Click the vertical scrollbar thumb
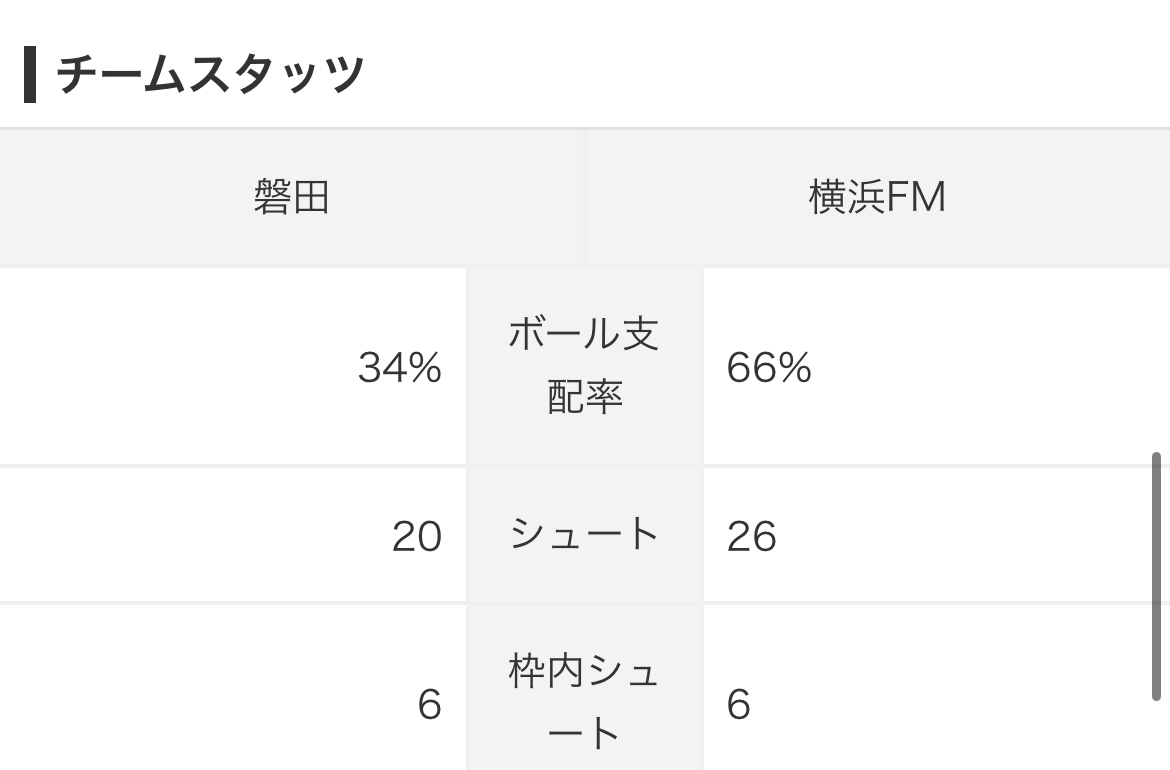The height and width of the screenshot is (770, 1170). pyautogui.click(x=1156, y=577)
